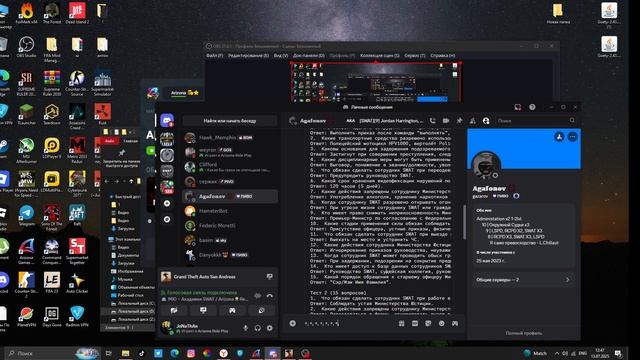Open HamsterBot direct message
Viewport: 640px width, 360px height.
click(230, 211)
